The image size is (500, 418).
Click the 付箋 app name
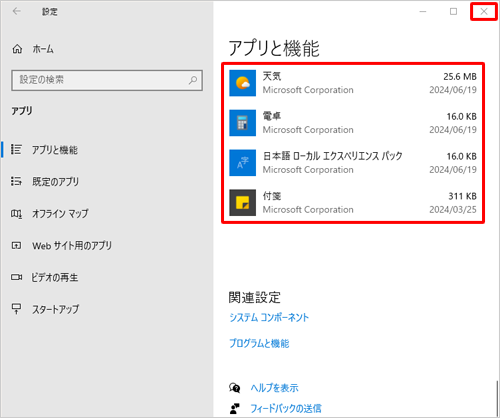click(272, 196)
